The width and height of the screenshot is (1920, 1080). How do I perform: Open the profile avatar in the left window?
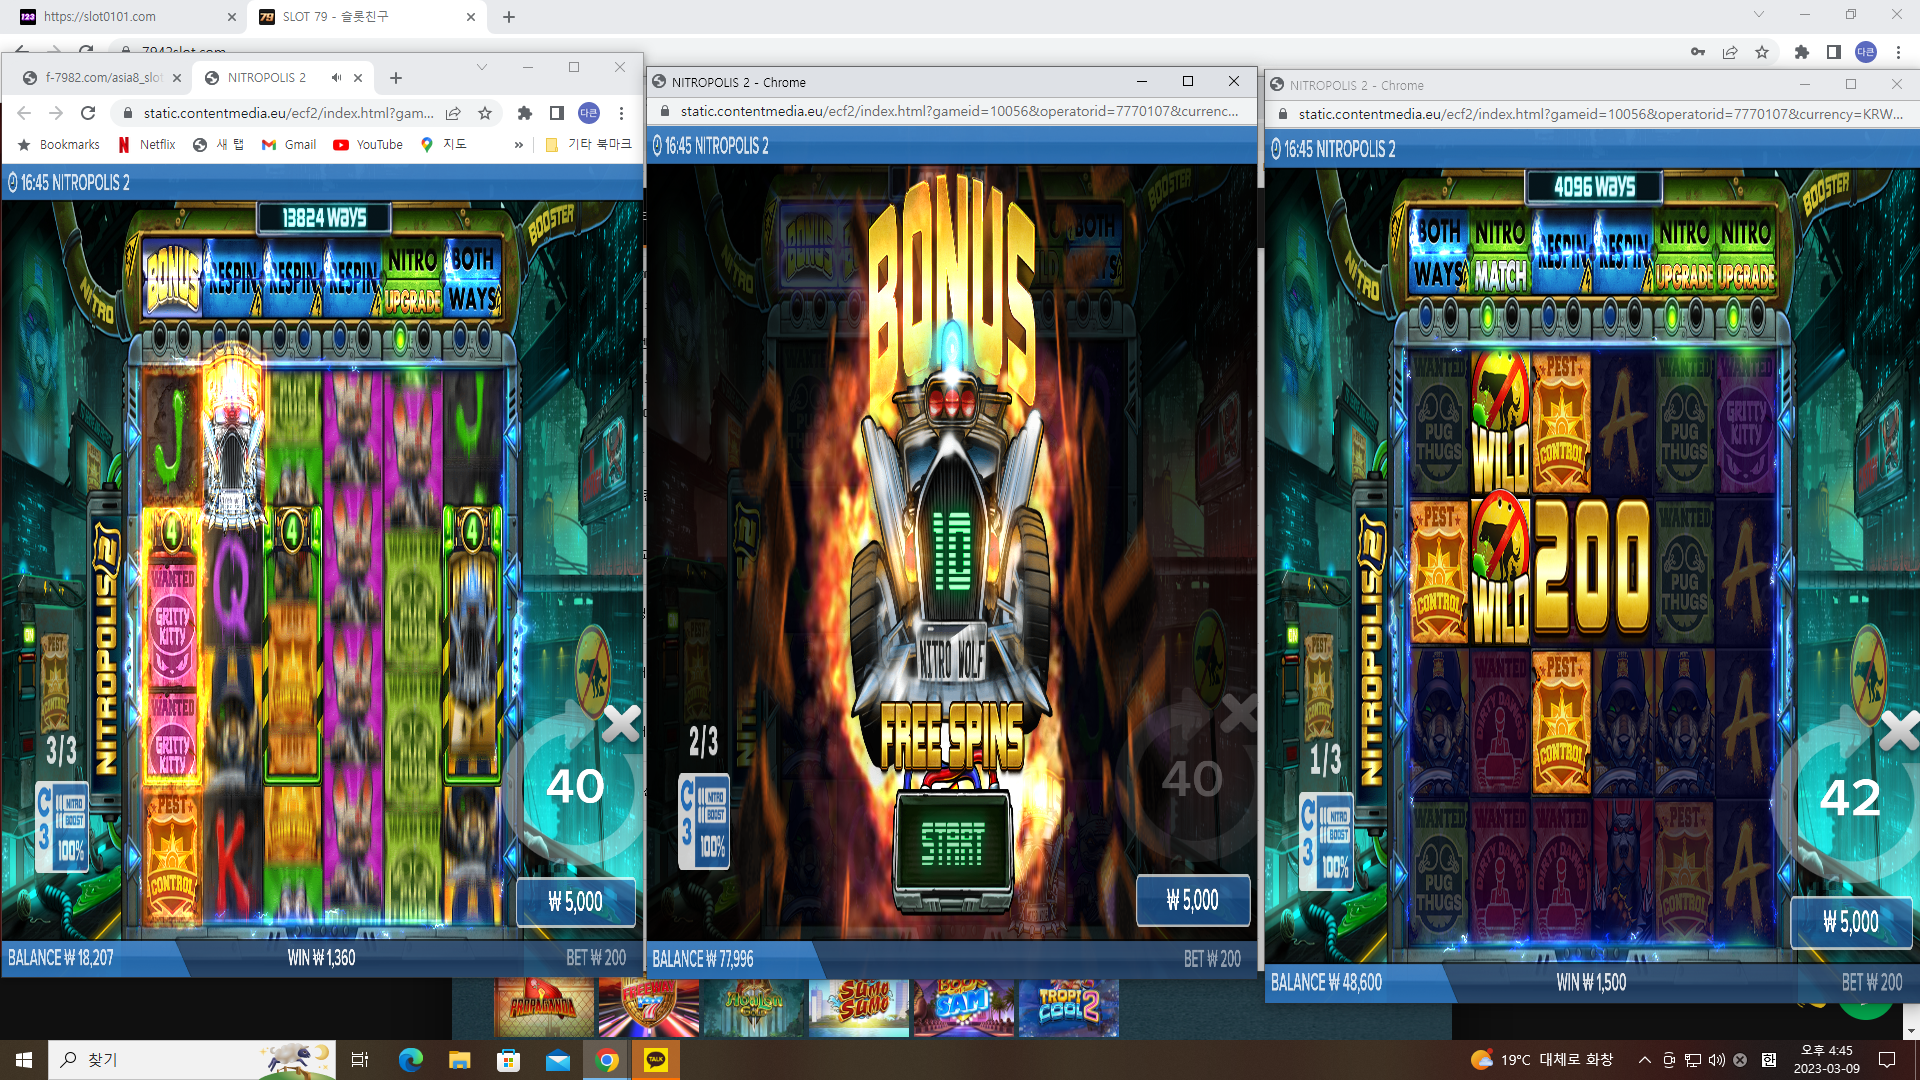pos(589,113)
